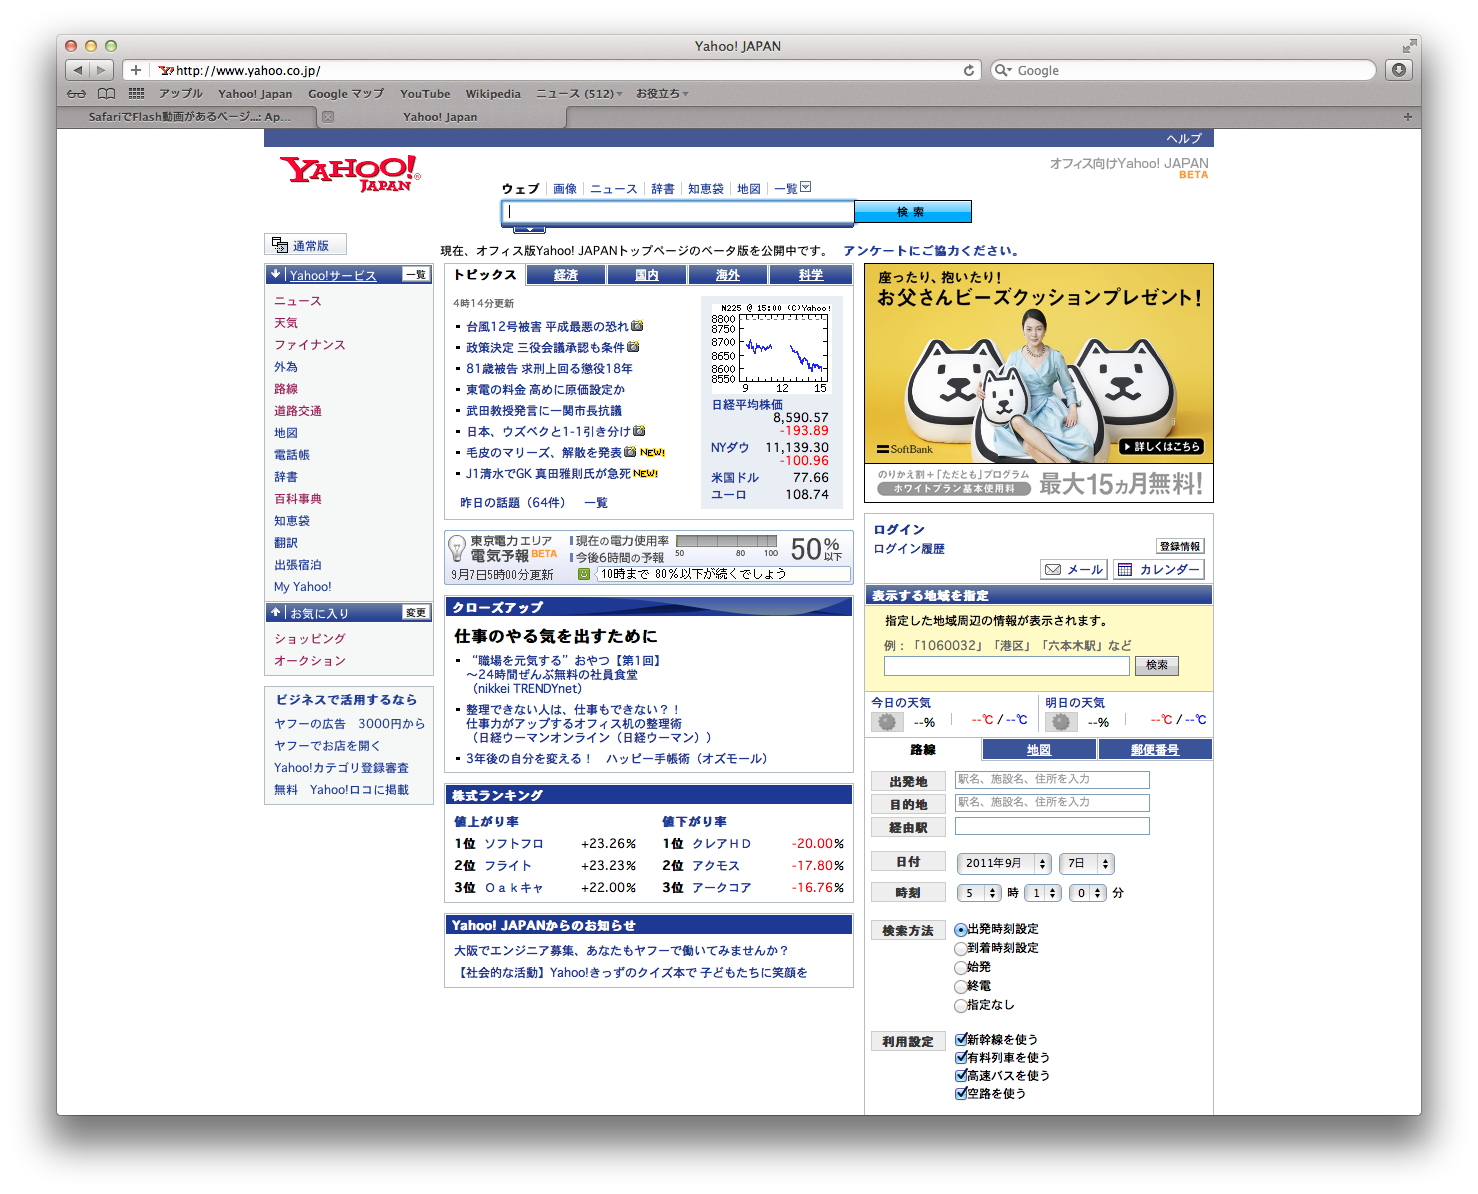Expand the ニュース (512) bookmarks menu
Viewport: 1478px width, 1194px height.
click(579, 94)
